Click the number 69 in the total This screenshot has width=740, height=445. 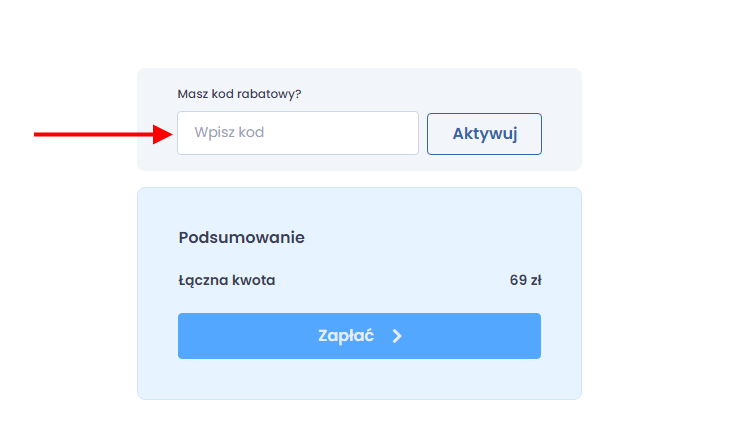click(x=518, y=280)
